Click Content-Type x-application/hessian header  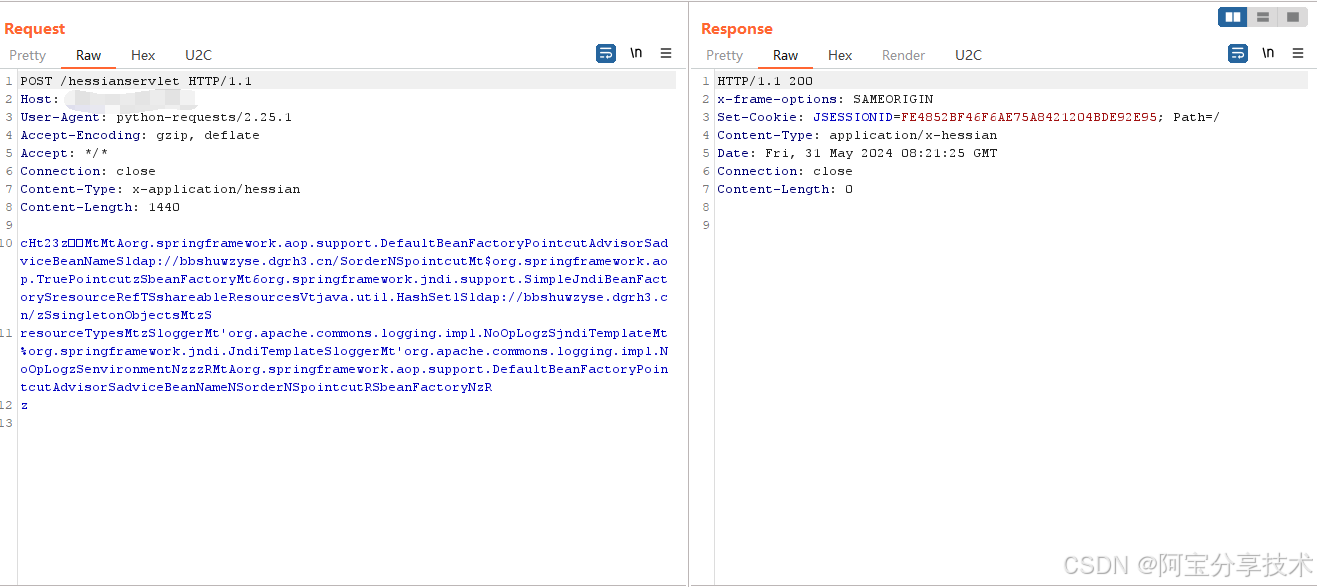(160, 189)
